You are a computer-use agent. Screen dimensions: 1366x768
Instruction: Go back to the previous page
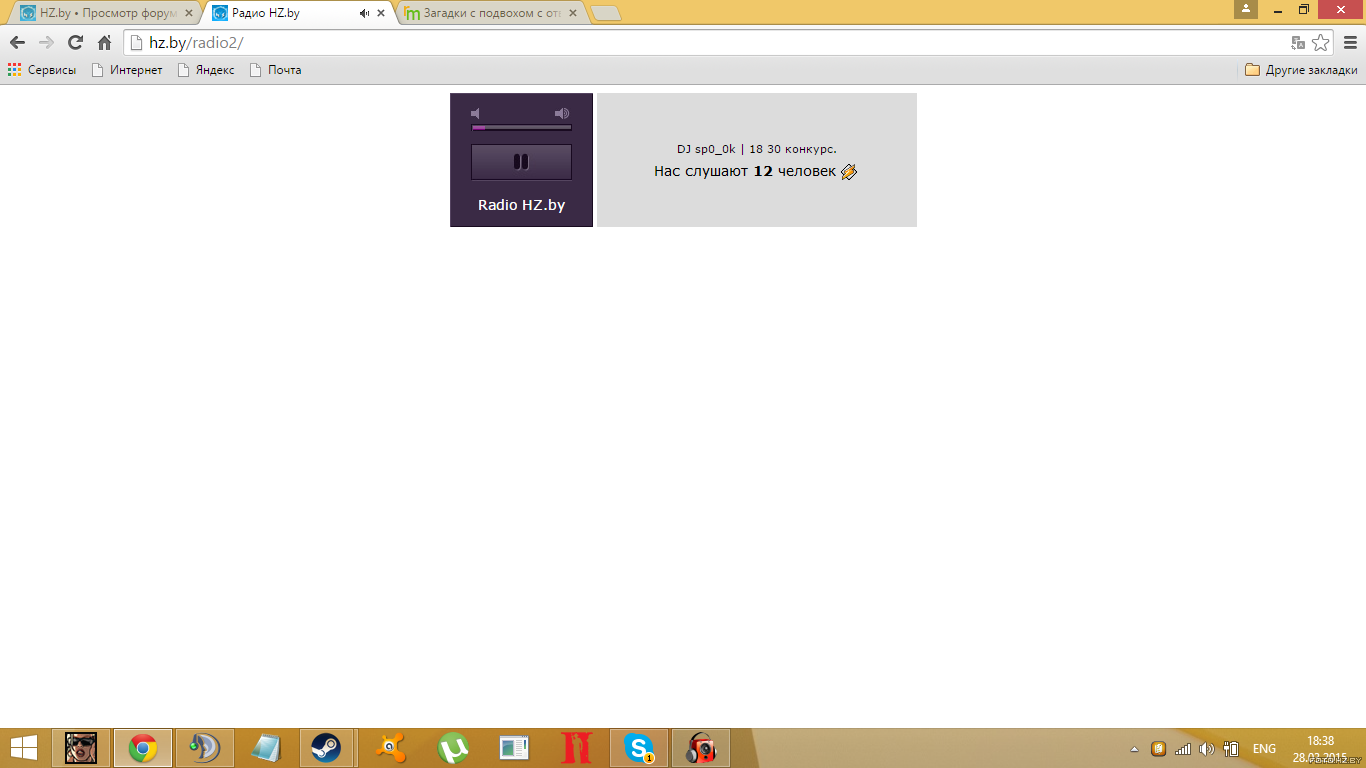click(17, 42)
